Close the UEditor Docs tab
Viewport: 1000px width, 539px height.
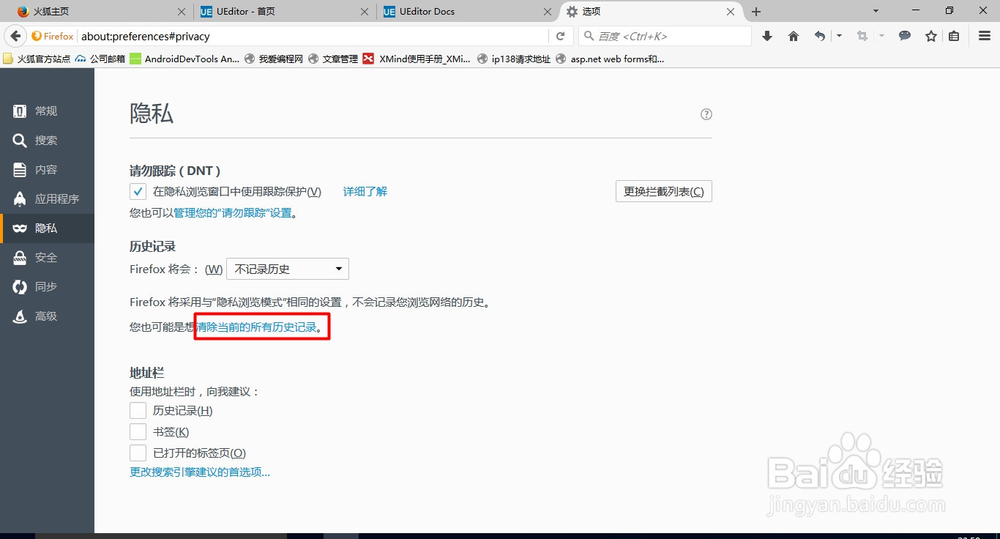click(547, 11)
